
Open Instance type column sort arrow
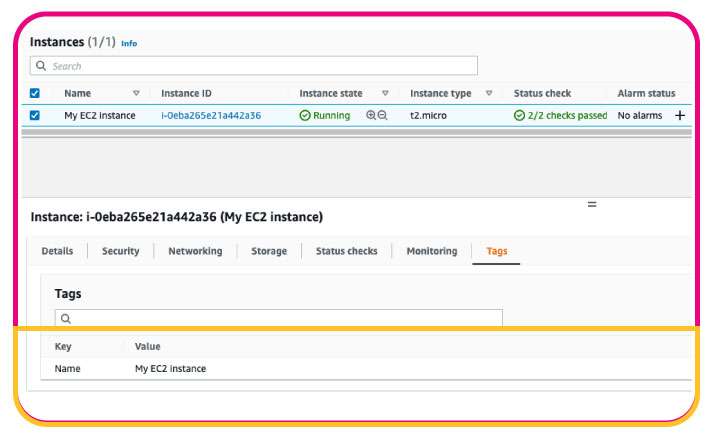pyautogui.click(x=489, y=93)
